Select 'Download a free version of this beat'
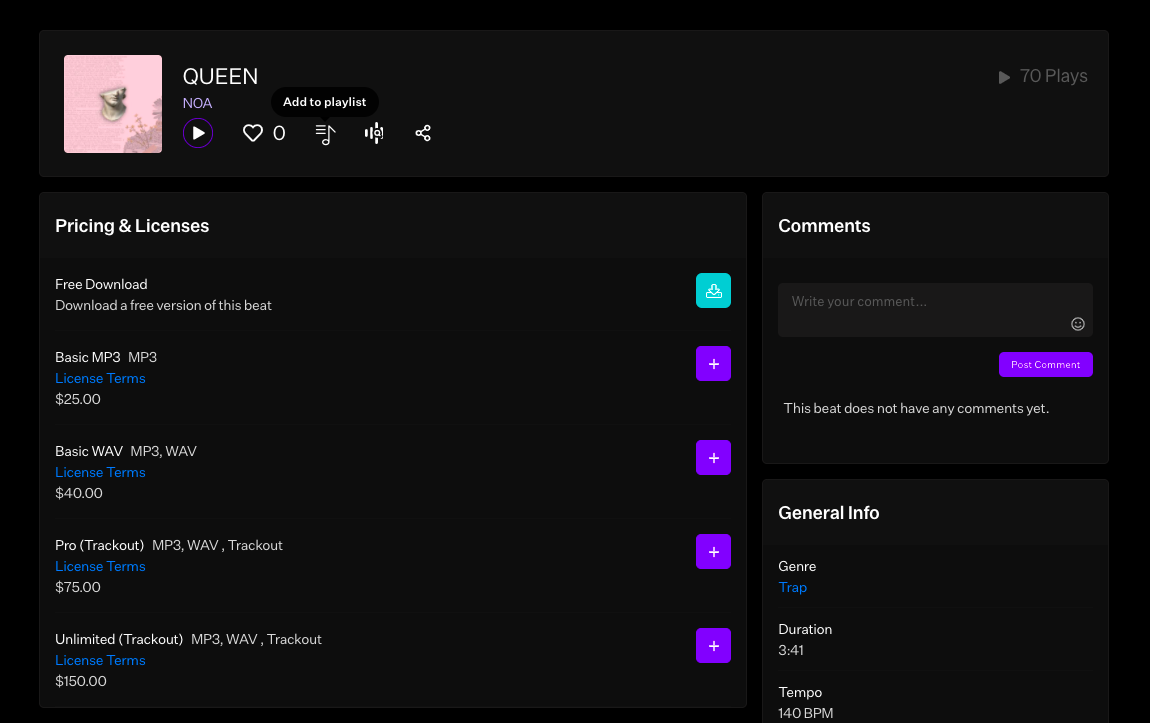1150x723 pixels. (x=164, y=306)
